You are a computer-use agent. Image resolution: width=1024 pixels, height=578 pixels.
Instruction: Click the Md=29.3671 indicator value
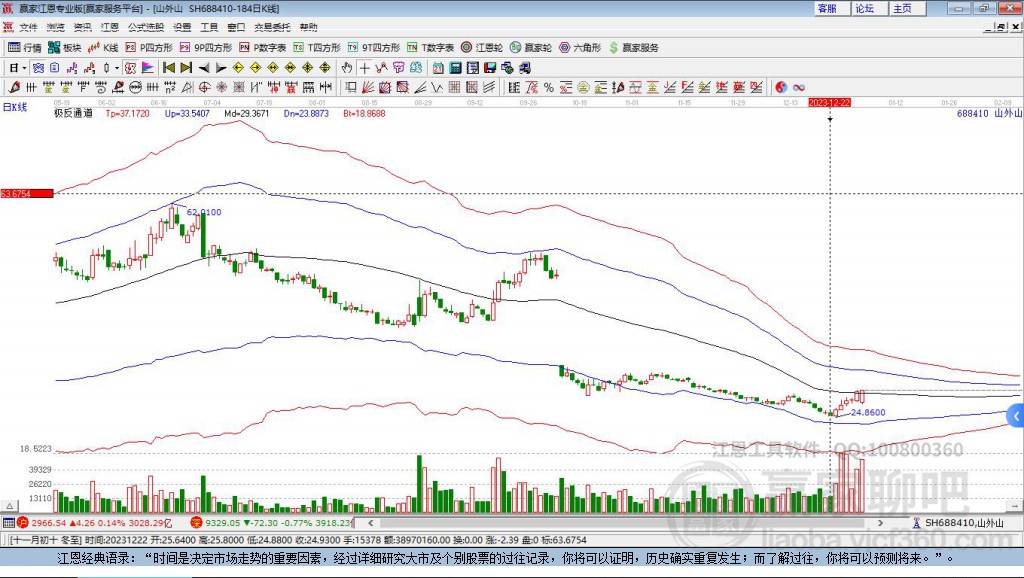coord(247,113)
